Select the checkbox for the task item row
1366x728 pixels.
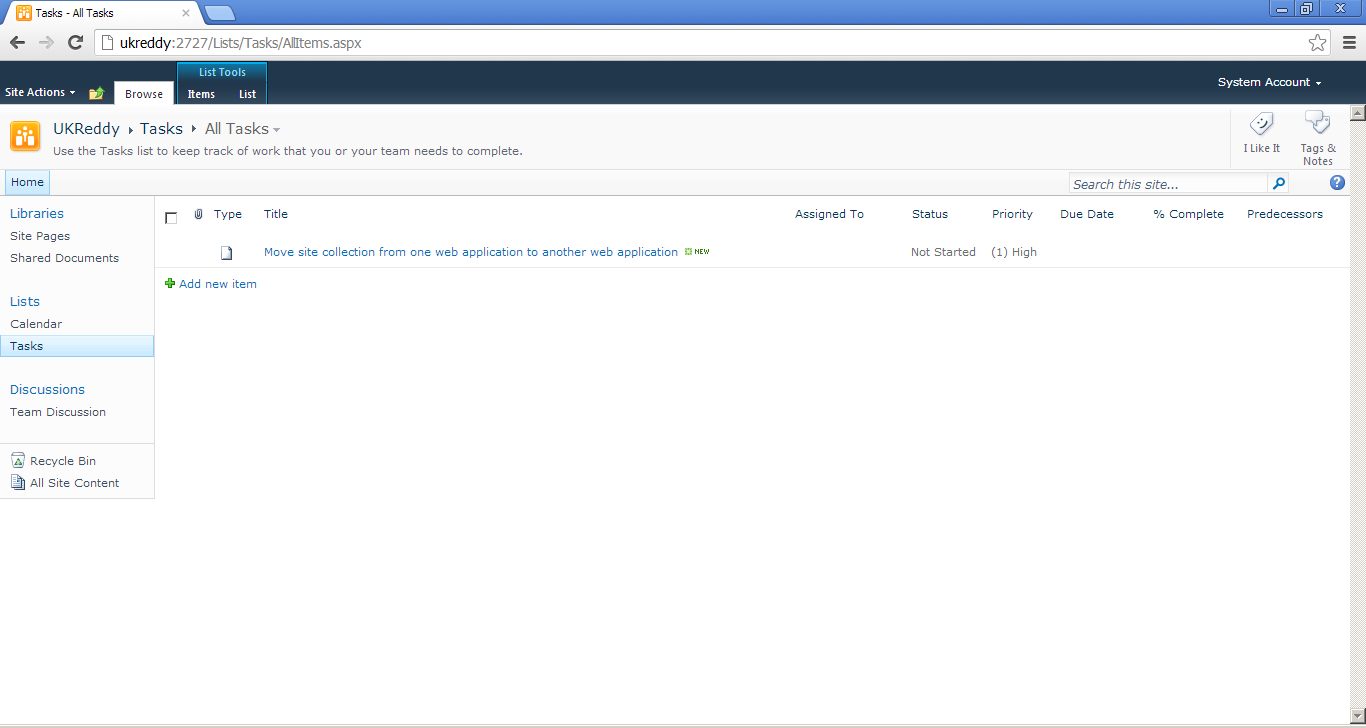coord(170,252)
